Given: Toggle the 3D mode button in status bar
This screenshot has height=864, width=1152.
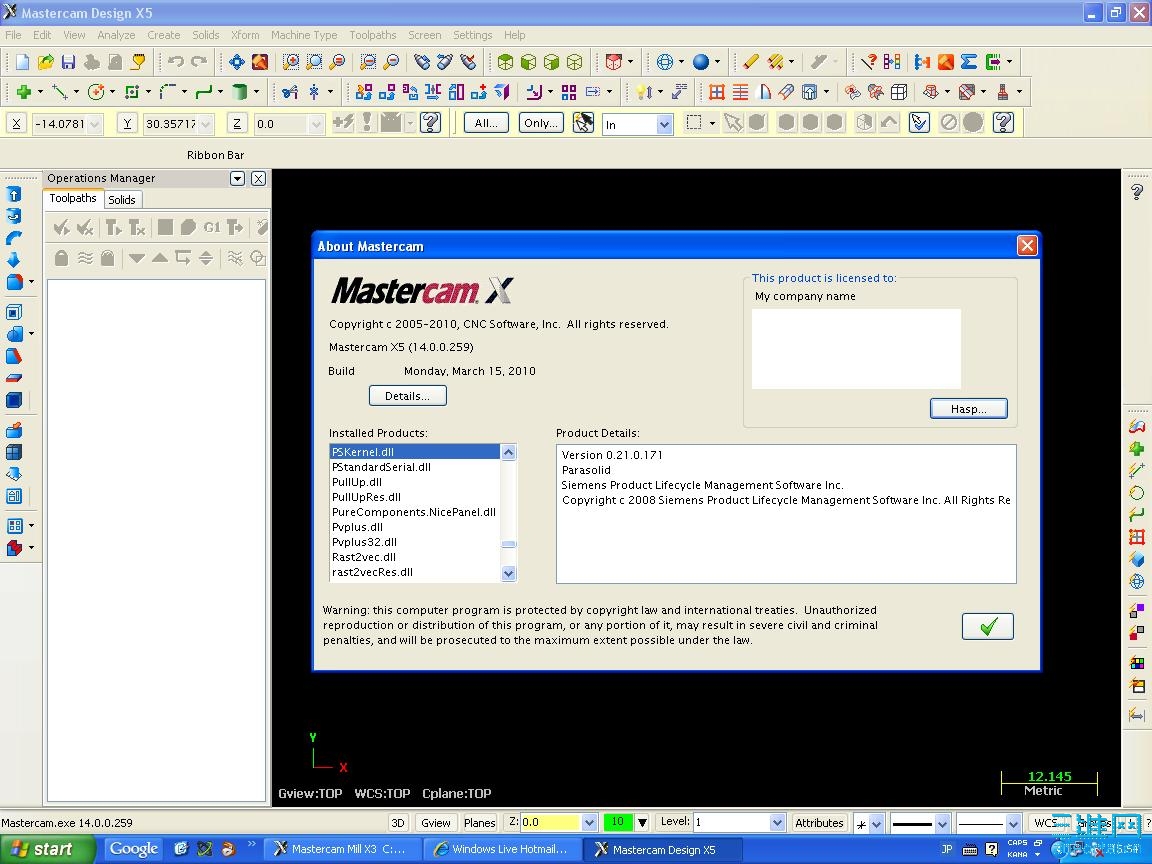Looking at the screenshot, I should [x=397, y=823].
